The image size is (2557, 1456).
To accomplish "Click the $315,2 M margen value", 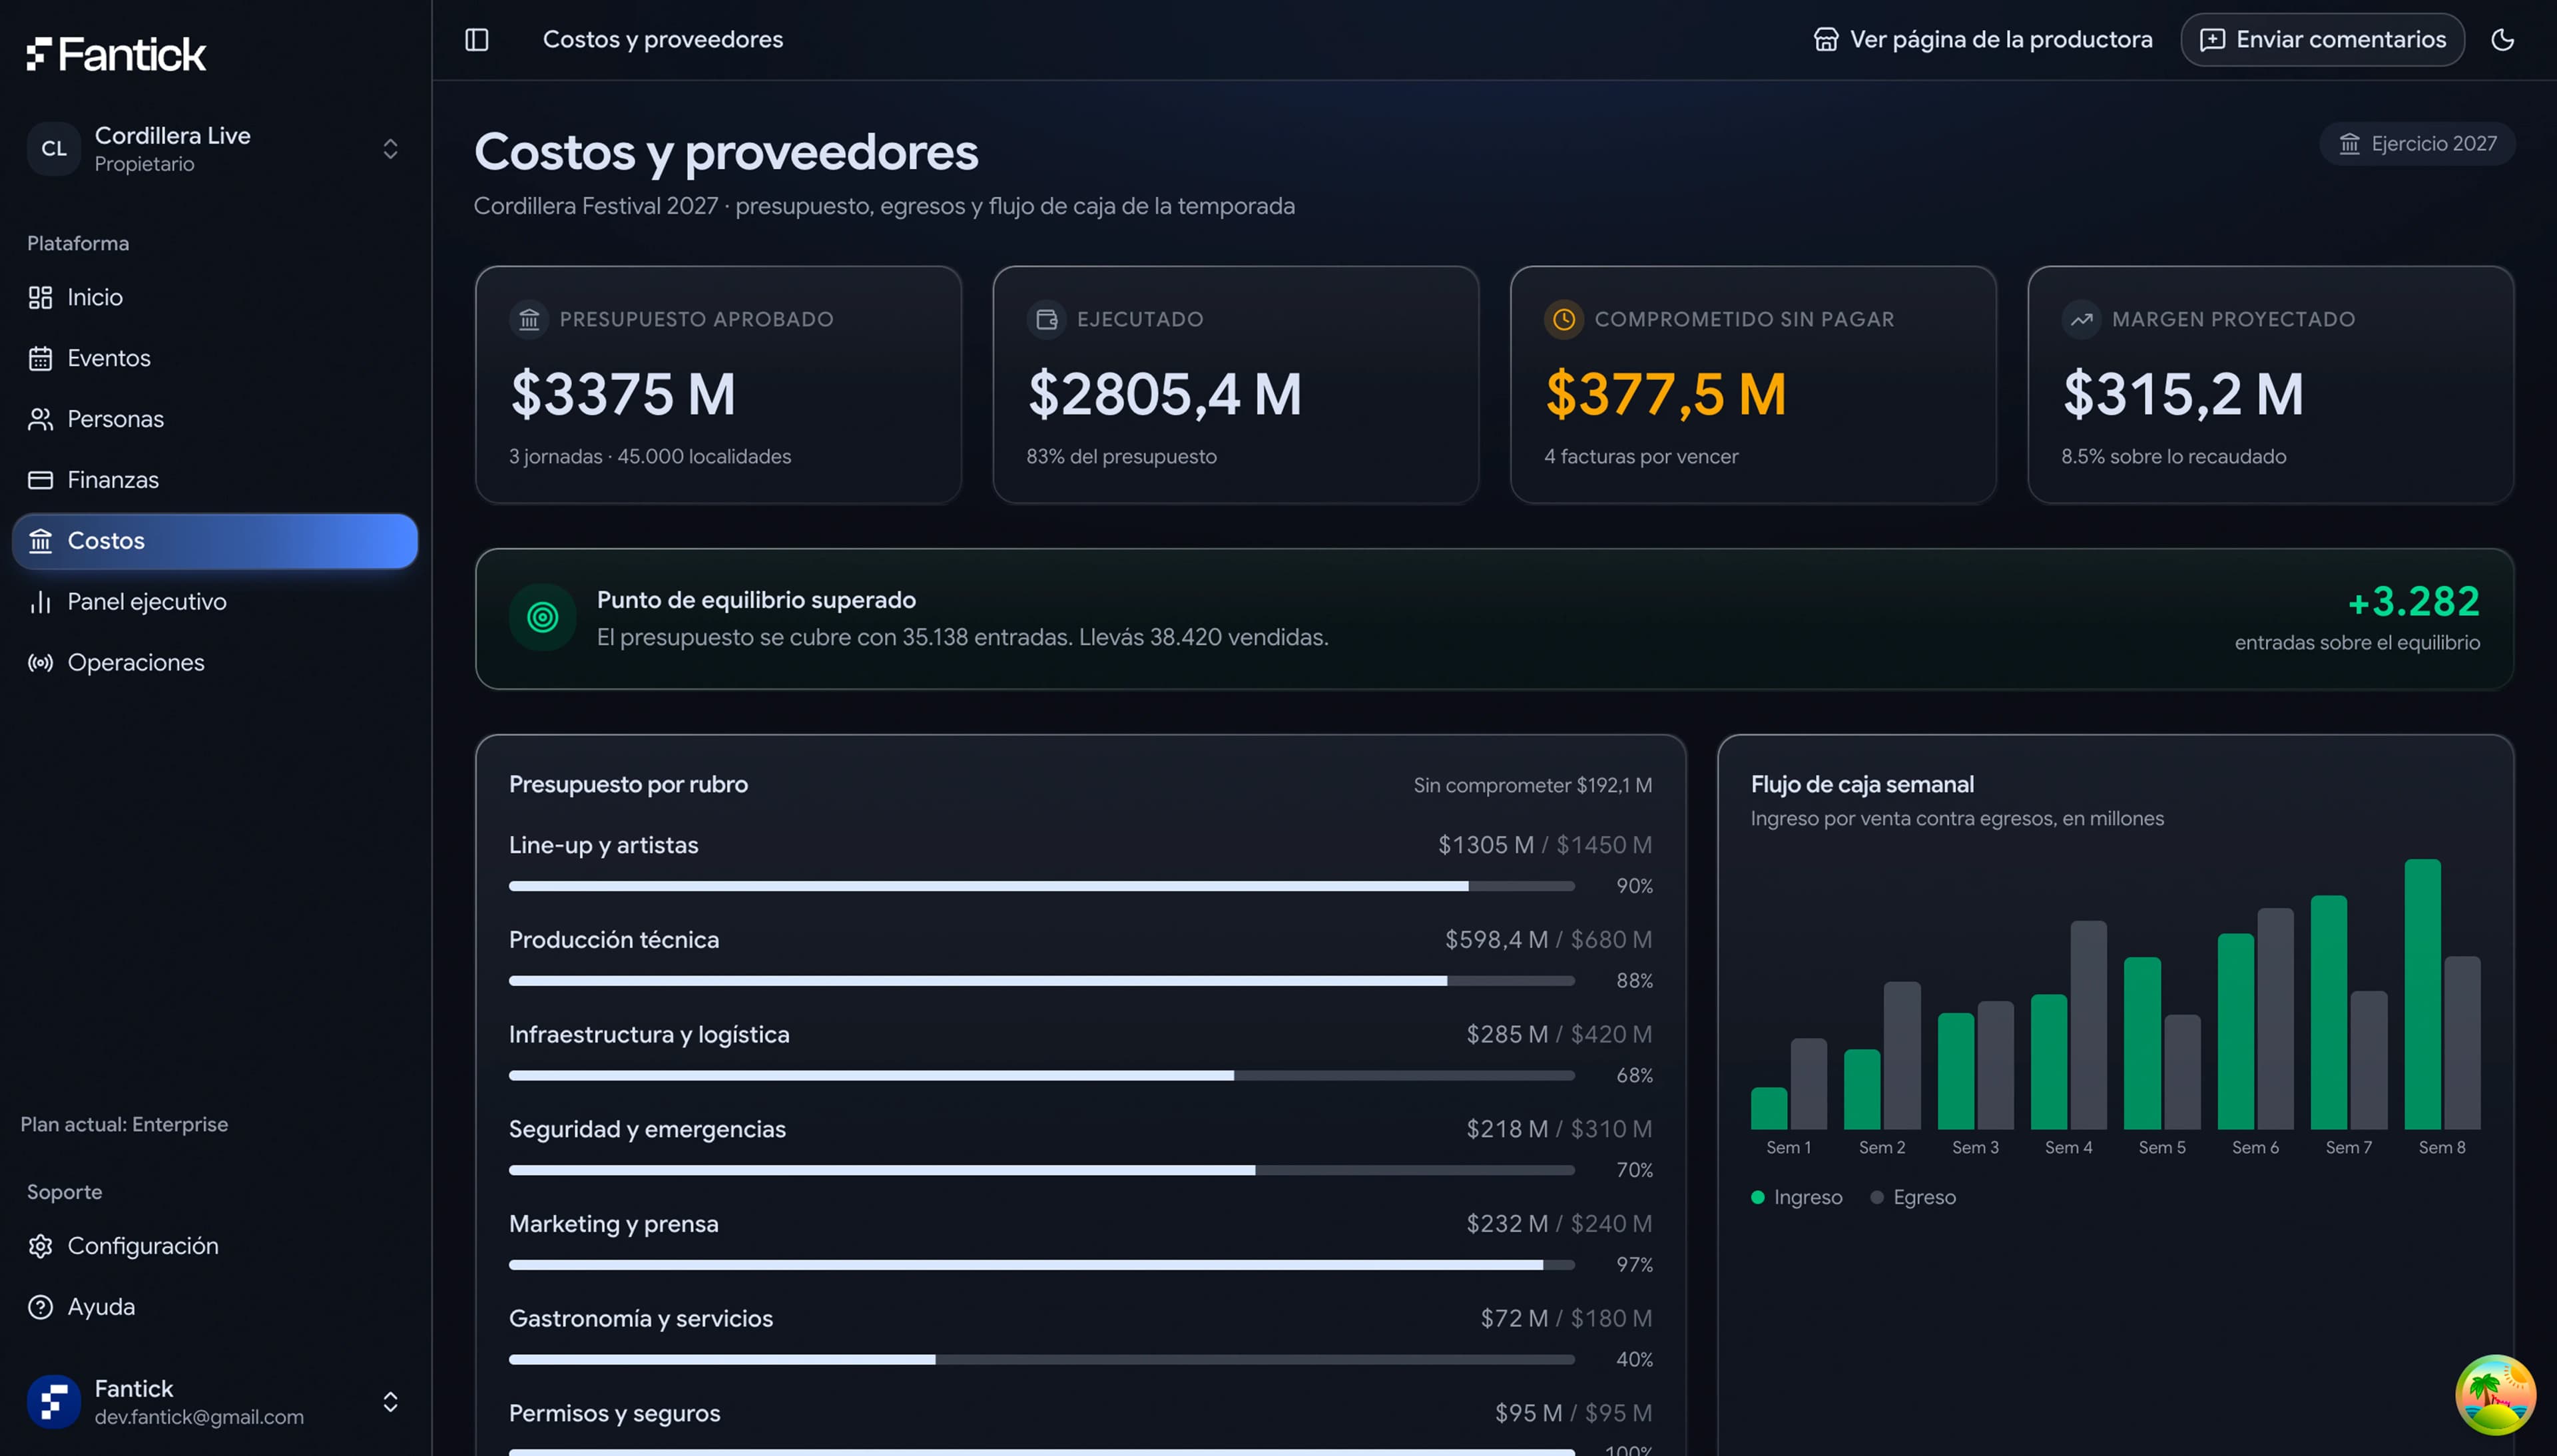I will coord(2183,394).
